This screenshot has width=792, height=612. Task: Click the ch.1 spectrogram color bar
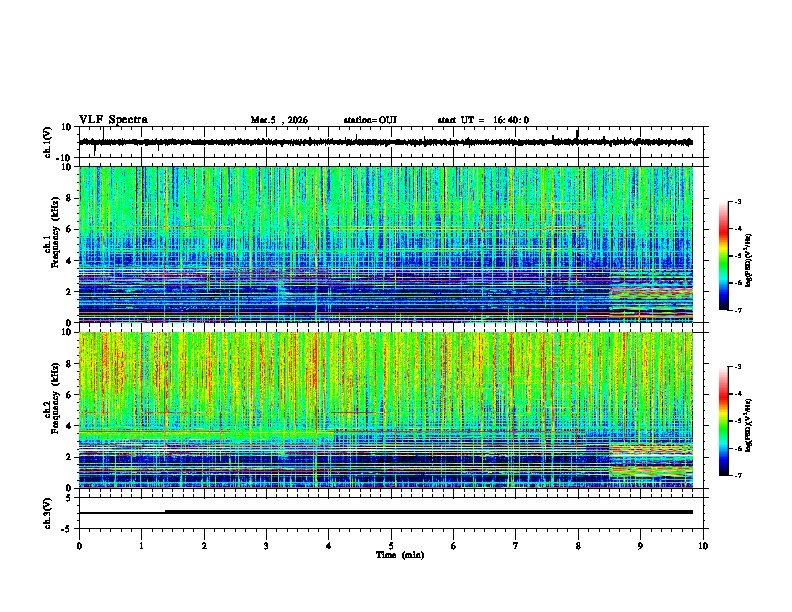tap(723, 256)
